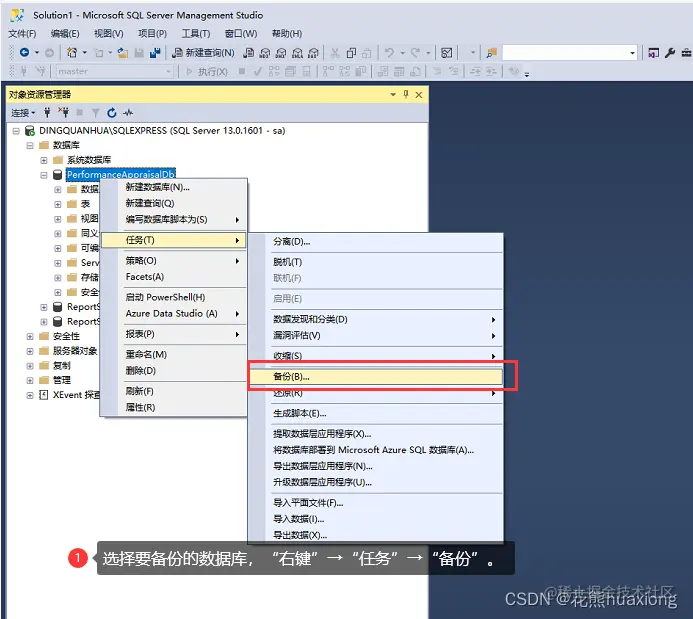
Task: Click the Connect plug icon in Object Explorer
Action: 47,113
